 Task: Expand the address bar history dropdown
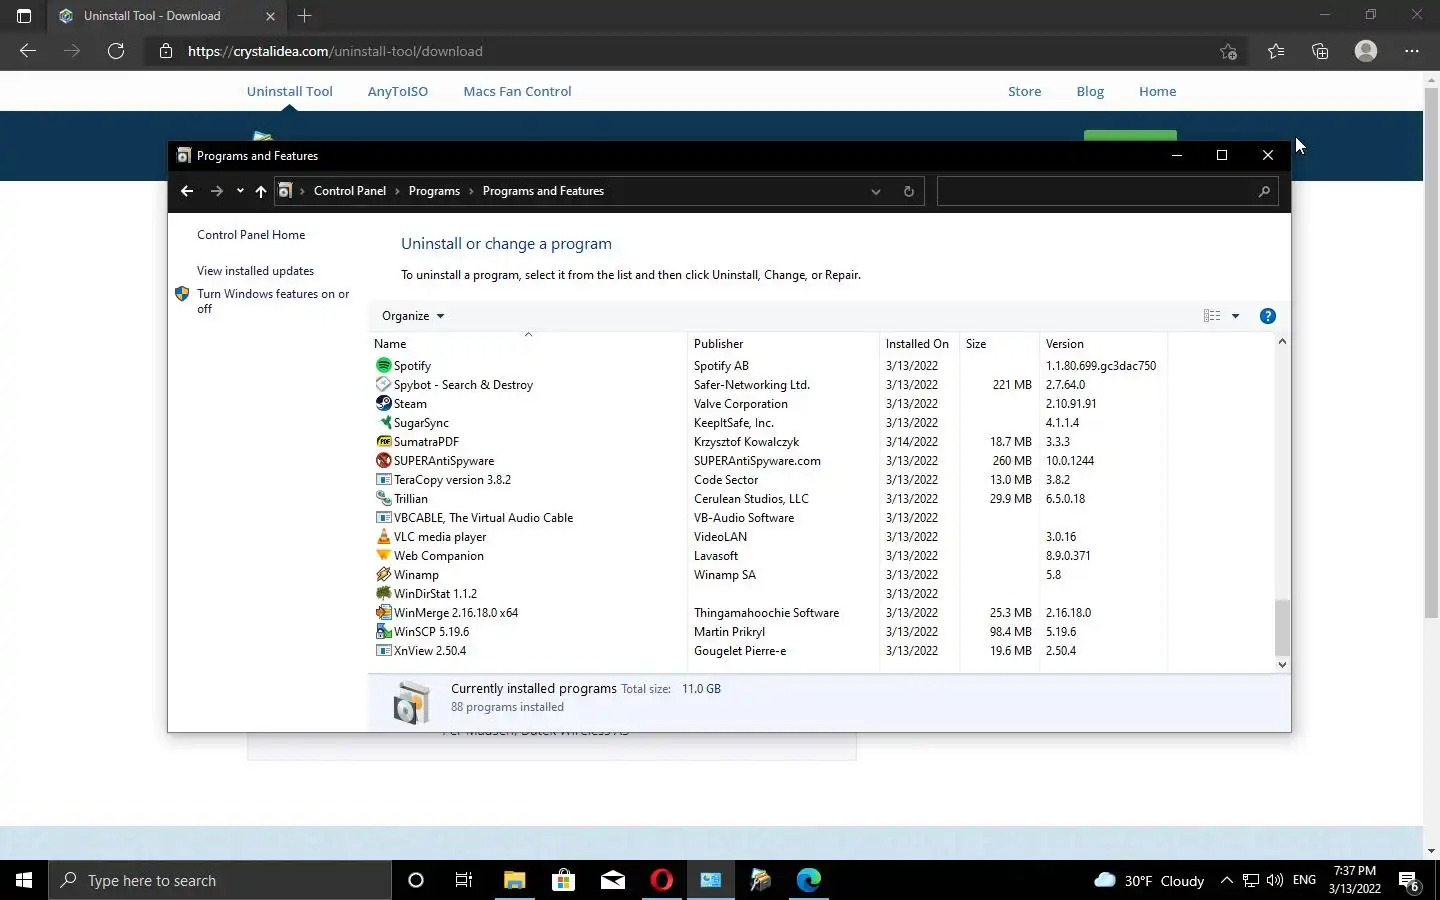point(875,191)
